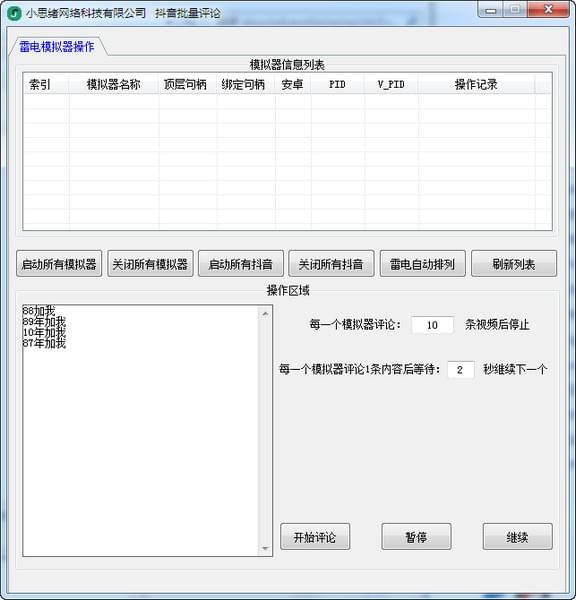The image size is (576, 600).
Task: Click the 操作记录 column header
Action: 476,84
